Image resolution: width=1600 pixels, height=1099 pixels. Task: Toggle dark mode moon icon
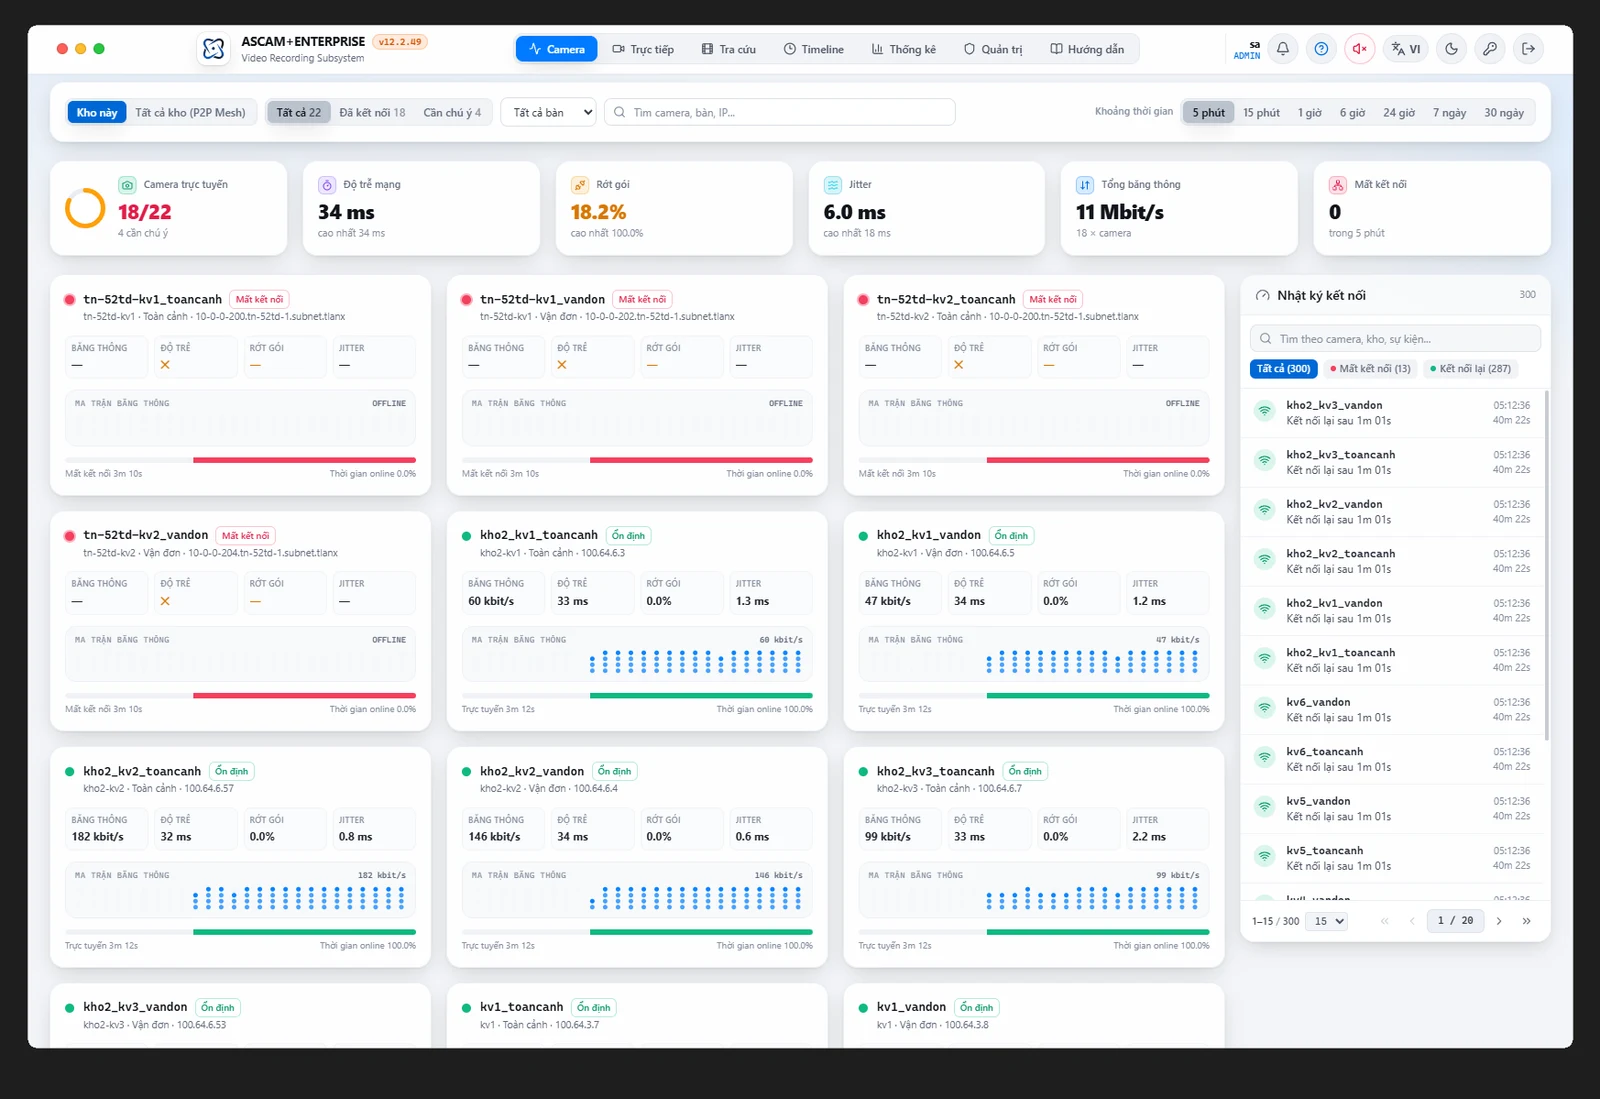click(x=1452, y=49)
